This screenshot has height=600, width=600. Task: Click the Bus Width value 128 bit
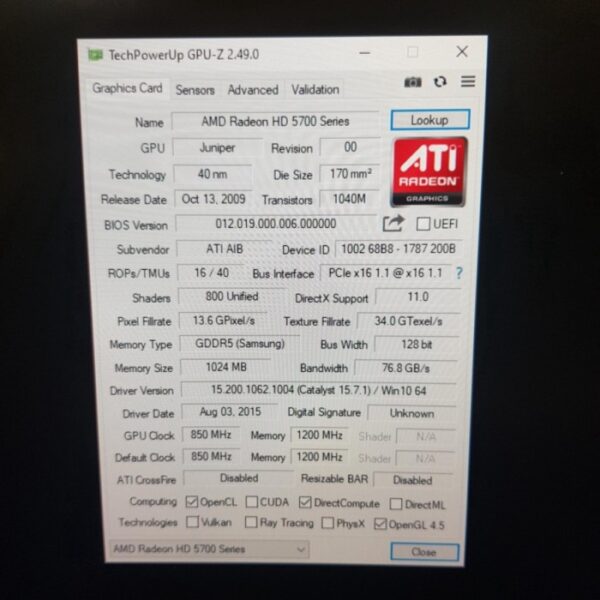(x=416, y=345)
